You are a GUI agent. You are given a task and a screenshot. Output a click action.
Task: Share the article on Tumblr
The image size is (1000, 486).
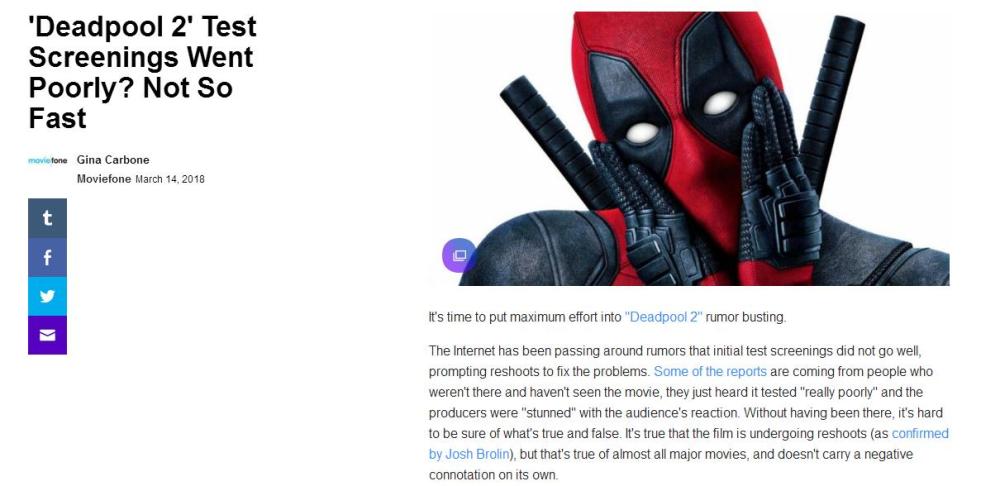pyautogui.click(x=47, y=218)
